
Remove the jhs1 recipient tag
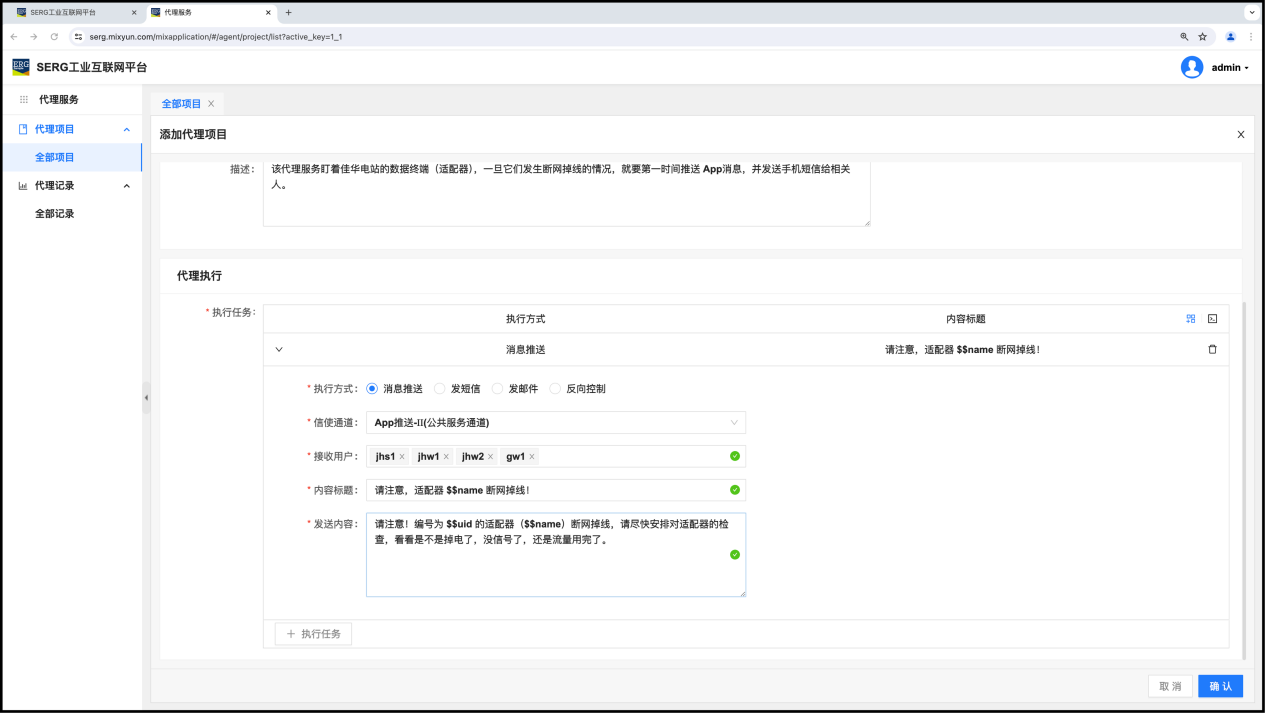pyautogui.click(x=402, y=457)
